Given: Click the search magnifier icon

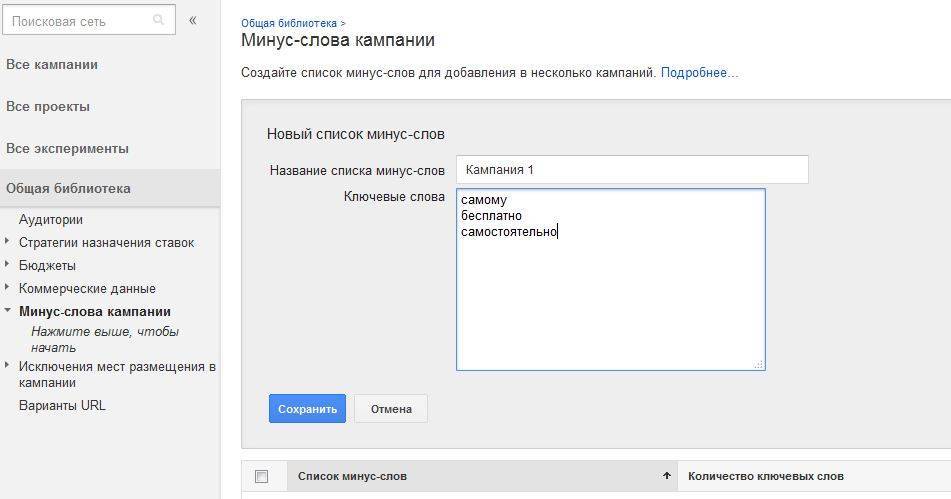Looking at the screenshot, I should [x=159, y=20].
